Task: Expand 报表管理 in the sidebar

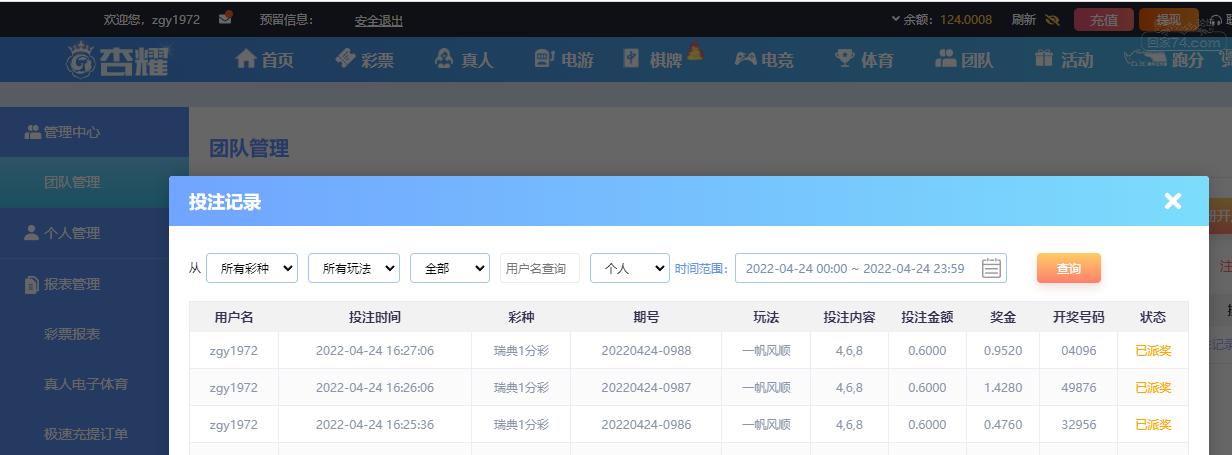Action: coord(94,284)
